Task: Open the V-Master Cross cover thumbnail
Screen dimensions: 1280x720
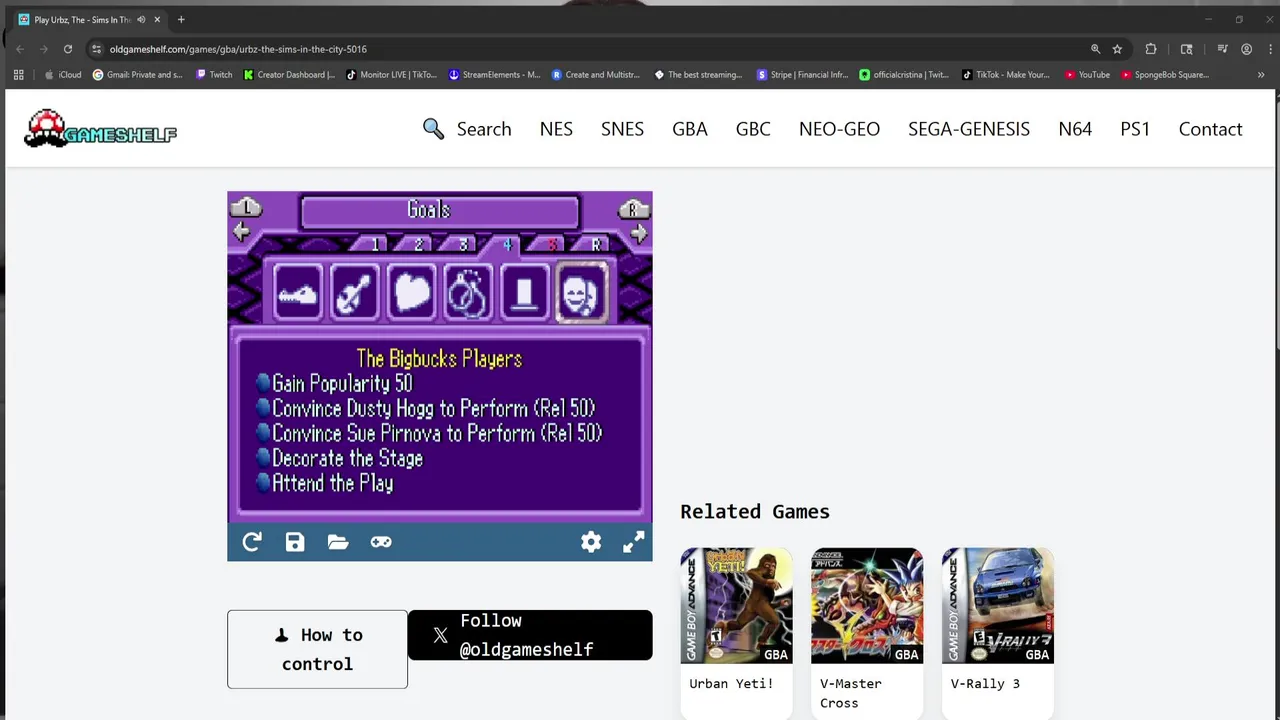Action: point(867,605)
